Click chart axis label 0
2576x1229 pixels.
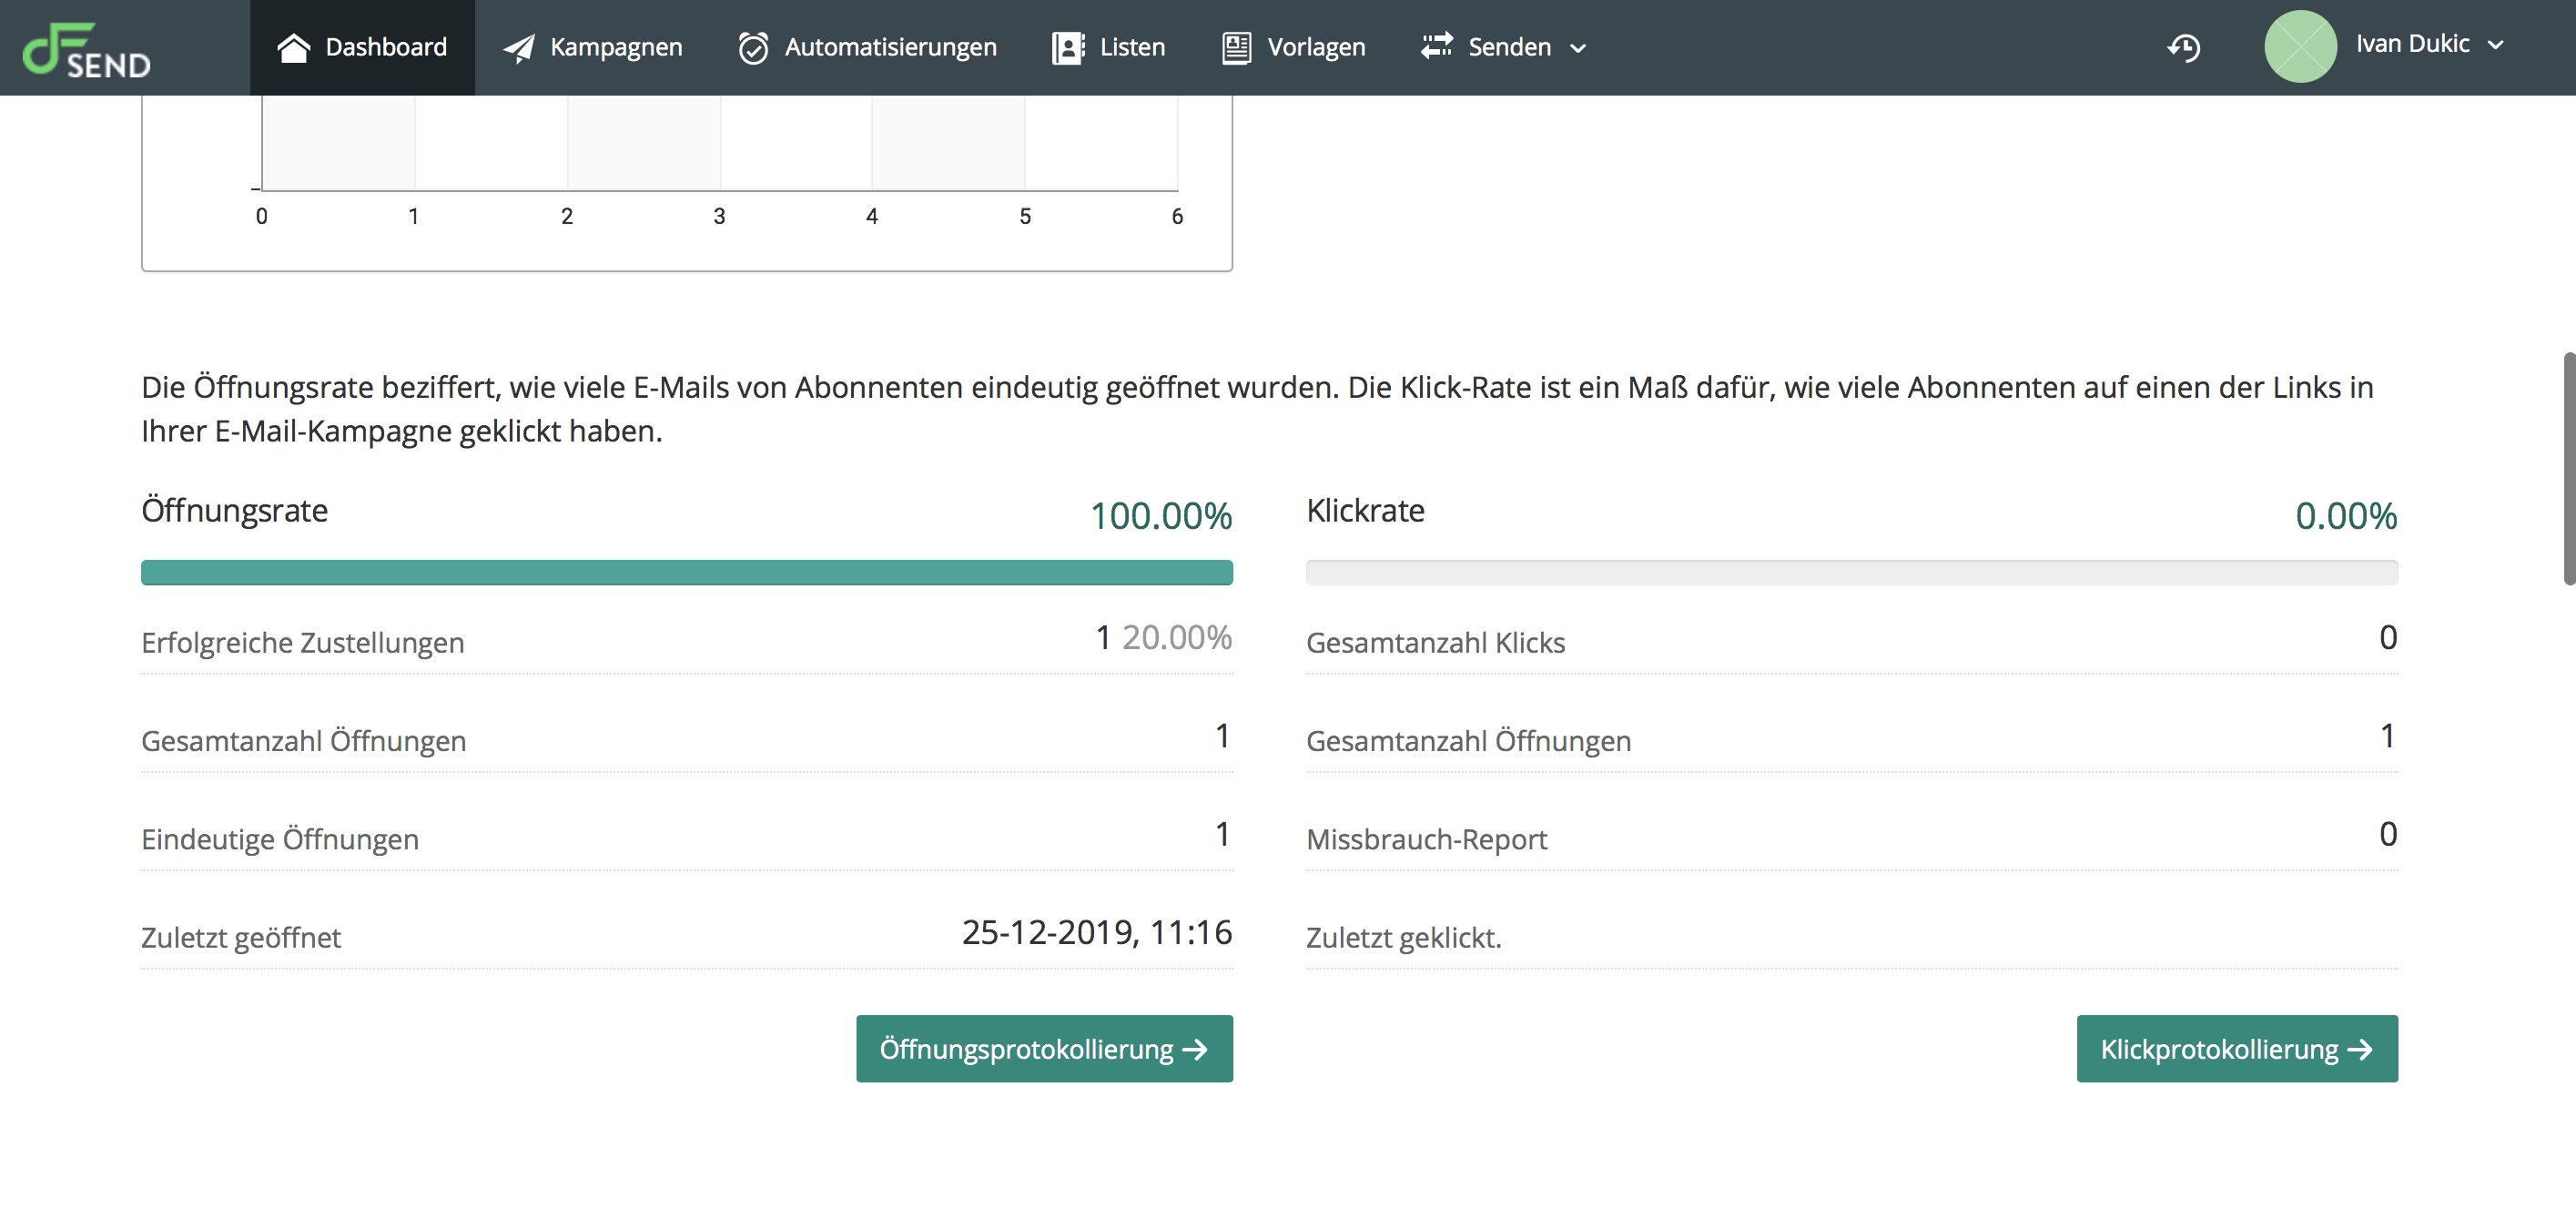pos(262,216)
